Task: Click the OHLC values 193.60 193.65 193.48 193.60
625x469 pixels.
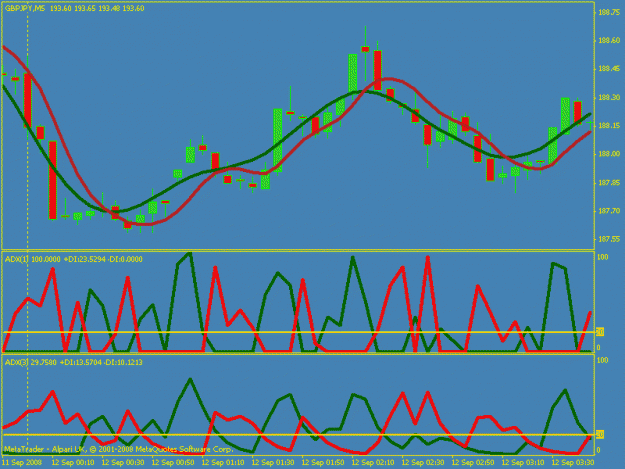Action: [97, 8]
